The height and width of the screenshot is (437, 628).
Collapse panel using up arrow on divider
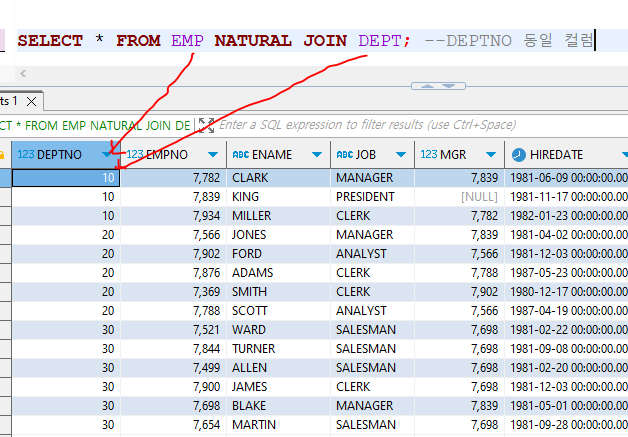(427, 86)
